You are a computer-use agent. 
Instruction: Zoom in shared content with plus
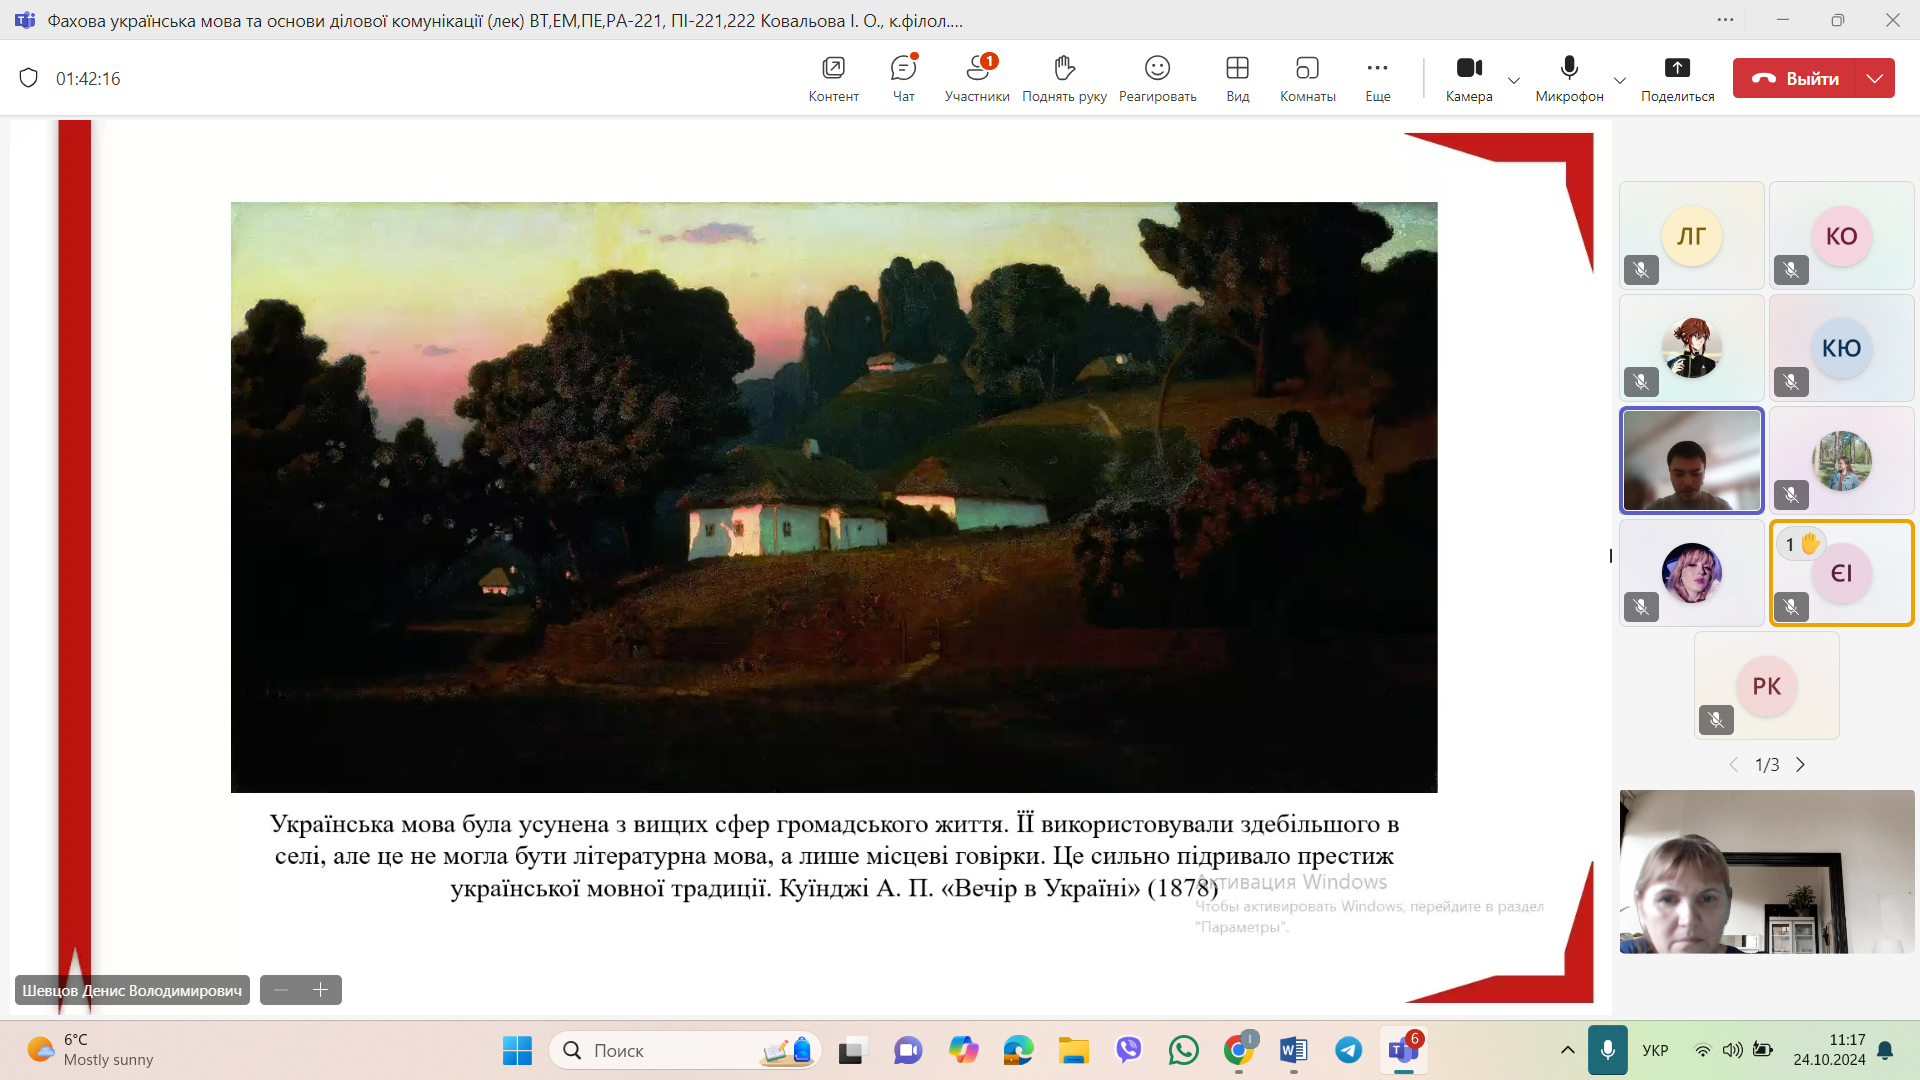click(321, 990)
